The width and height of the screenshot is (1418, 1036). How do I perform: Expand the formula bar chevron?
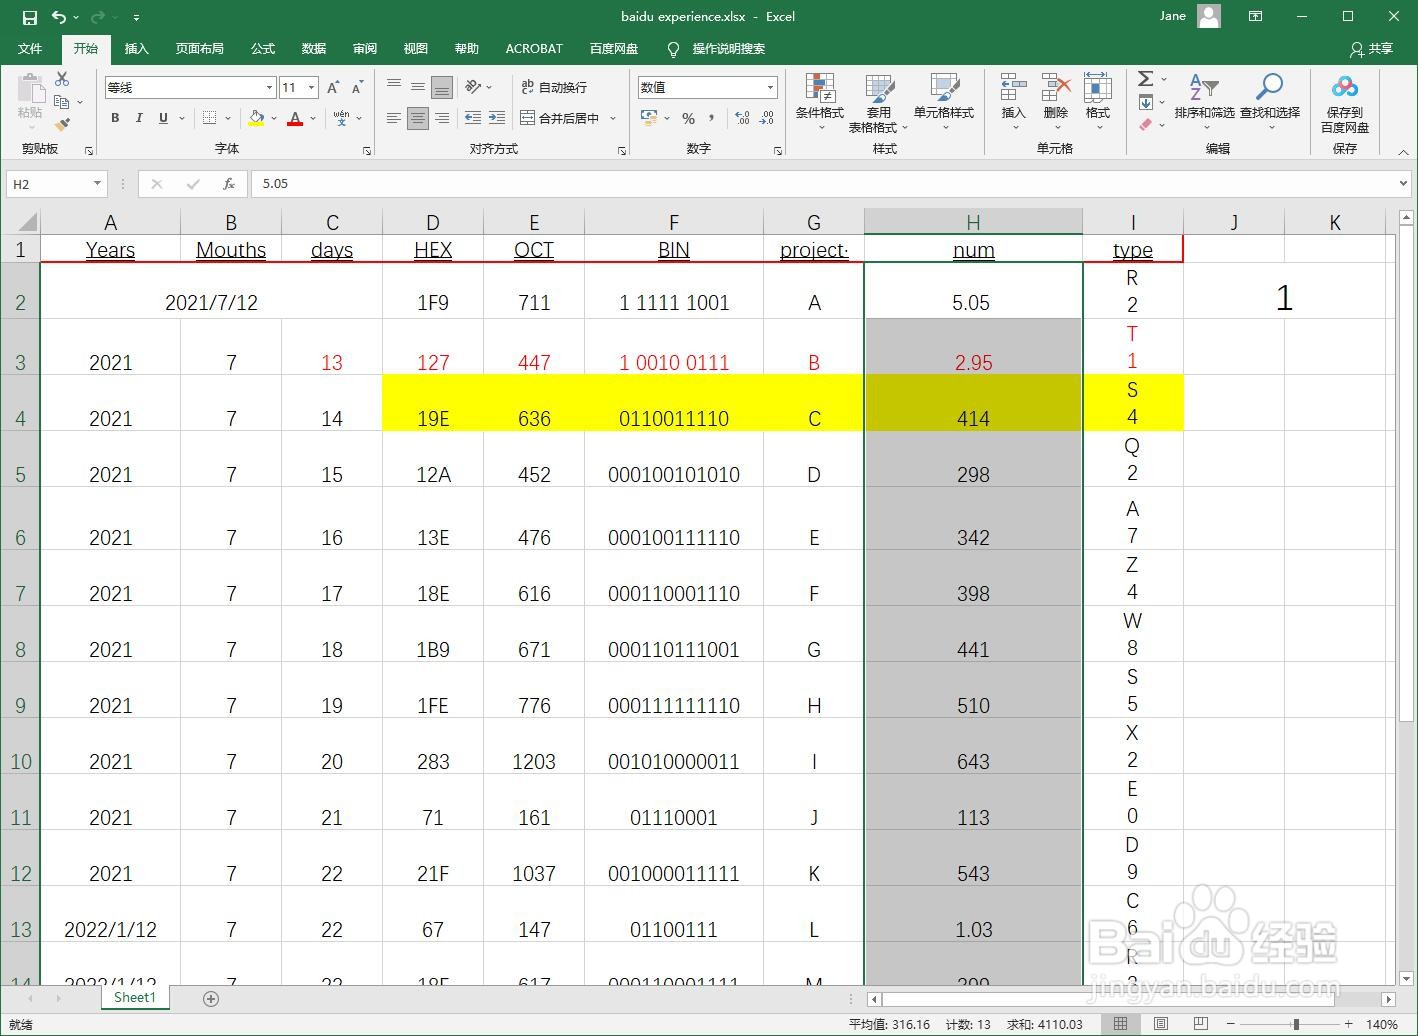[x=1404, y=184]
